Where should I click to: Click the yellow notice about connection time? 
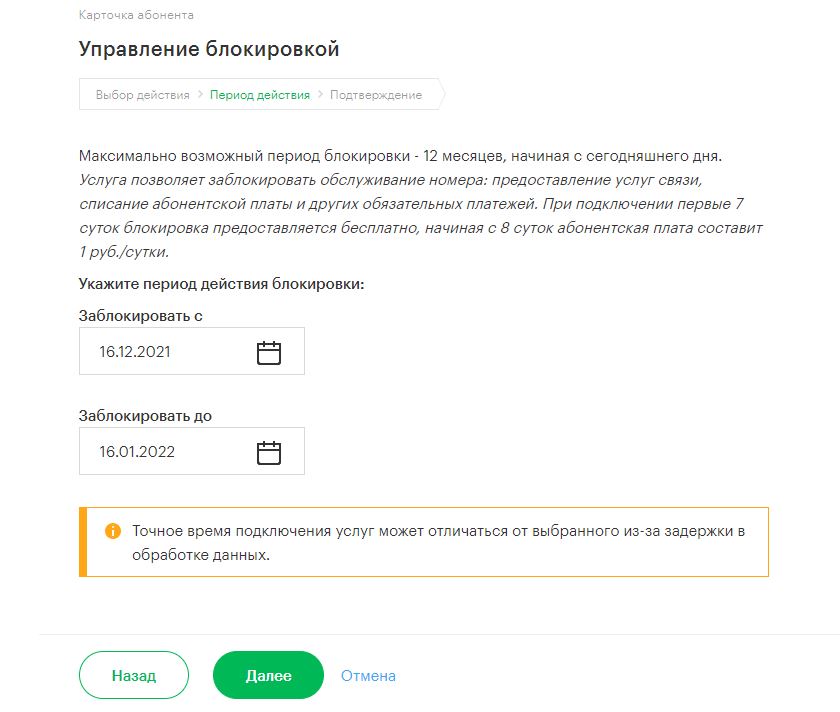coord(424,542)
